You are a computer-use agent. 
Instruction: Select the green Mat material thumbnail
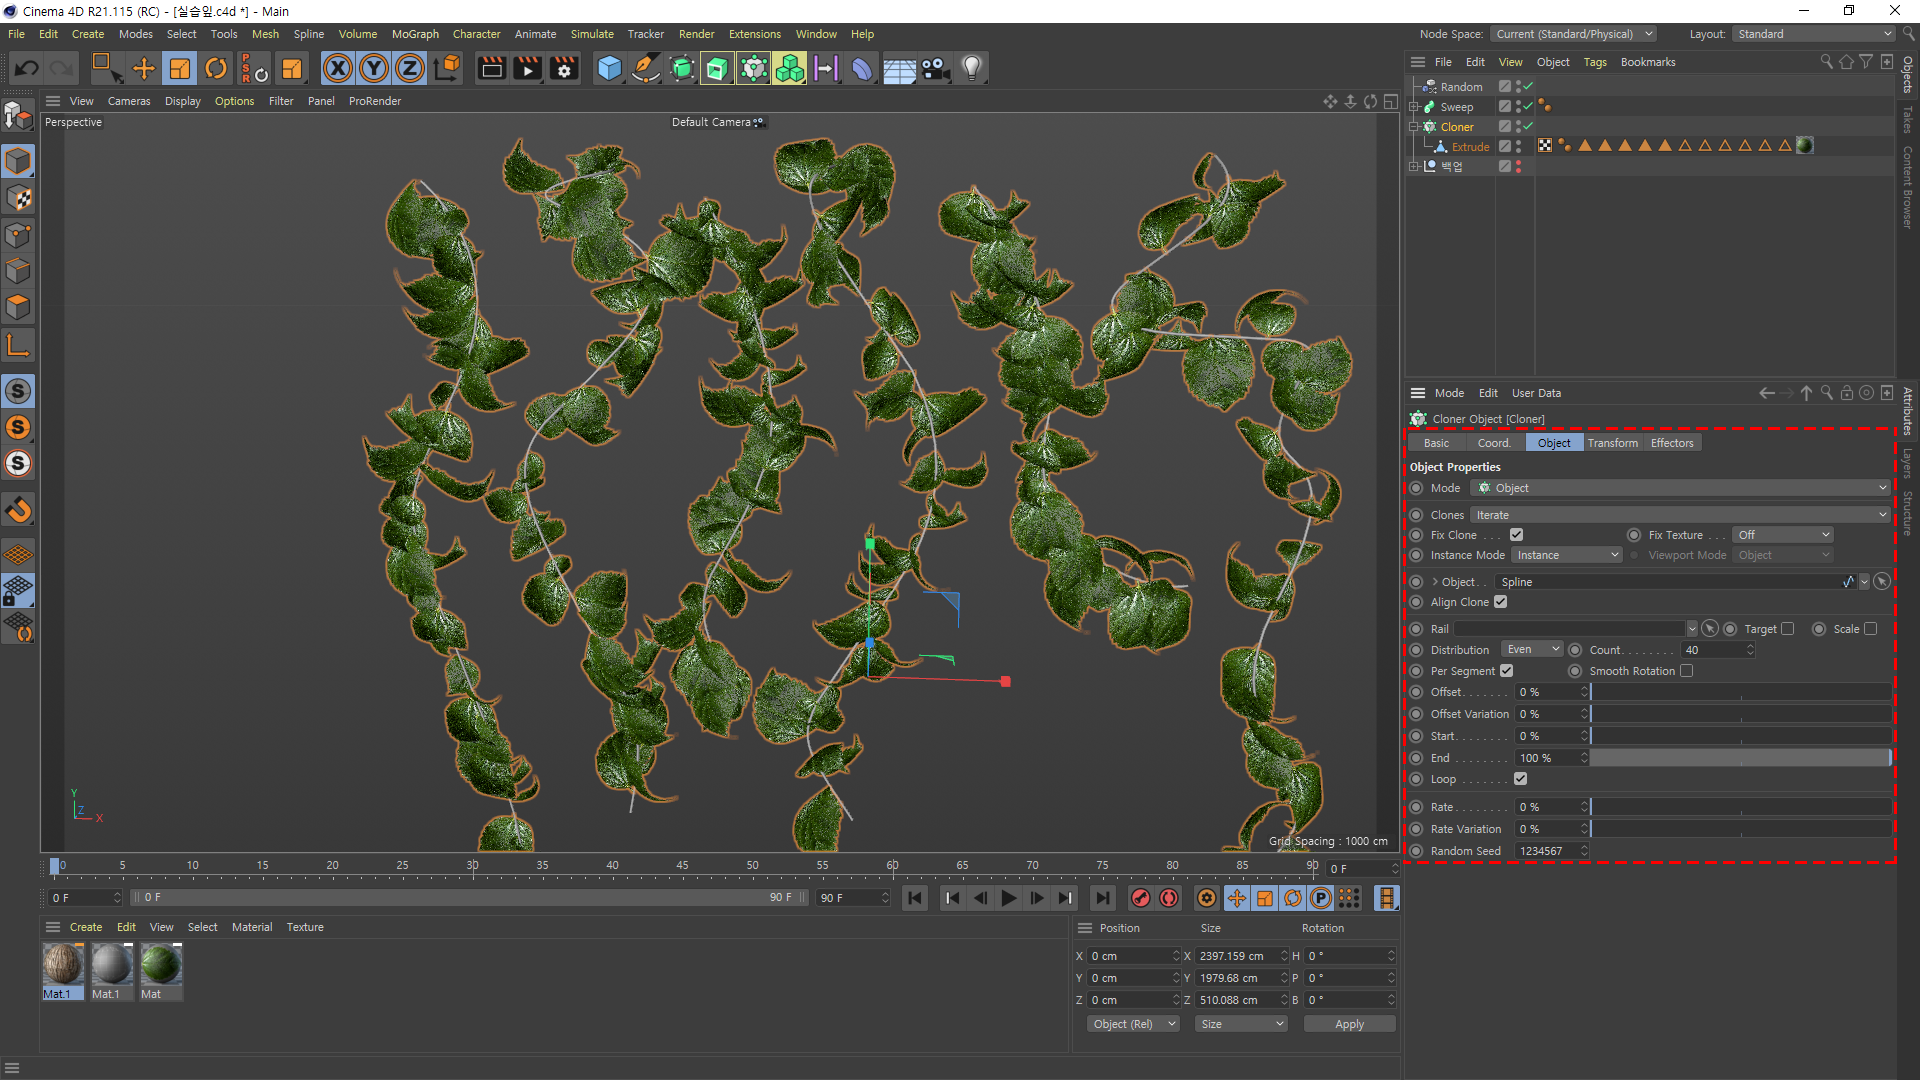(160, 965)
